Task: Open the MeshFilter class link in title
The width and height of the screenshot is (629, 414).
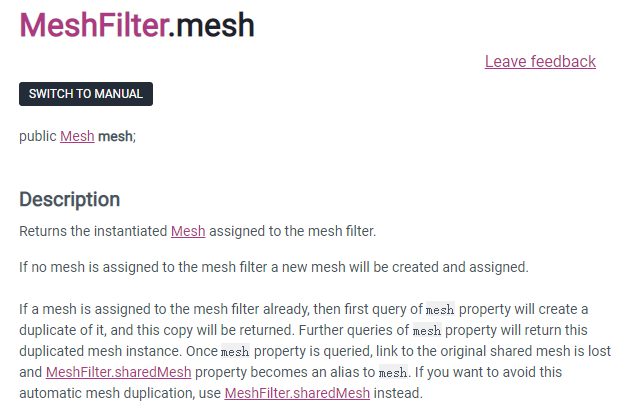Action: tap(93, 25)
